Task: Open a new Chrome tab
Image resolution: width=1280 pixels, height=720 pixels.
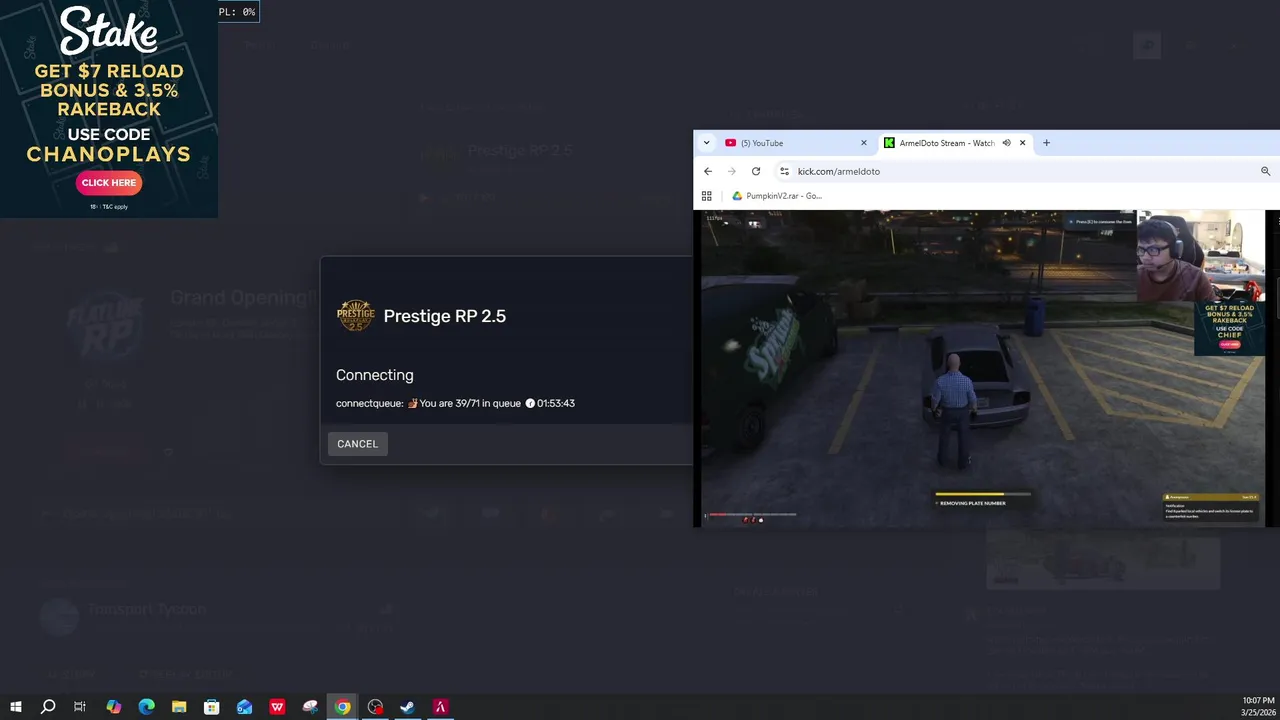Action: 1046,143
